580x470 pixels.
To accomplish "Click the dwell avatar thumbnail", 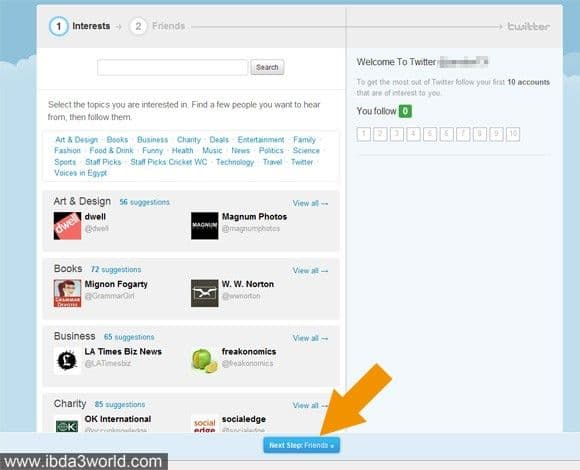I will point(67,226).
